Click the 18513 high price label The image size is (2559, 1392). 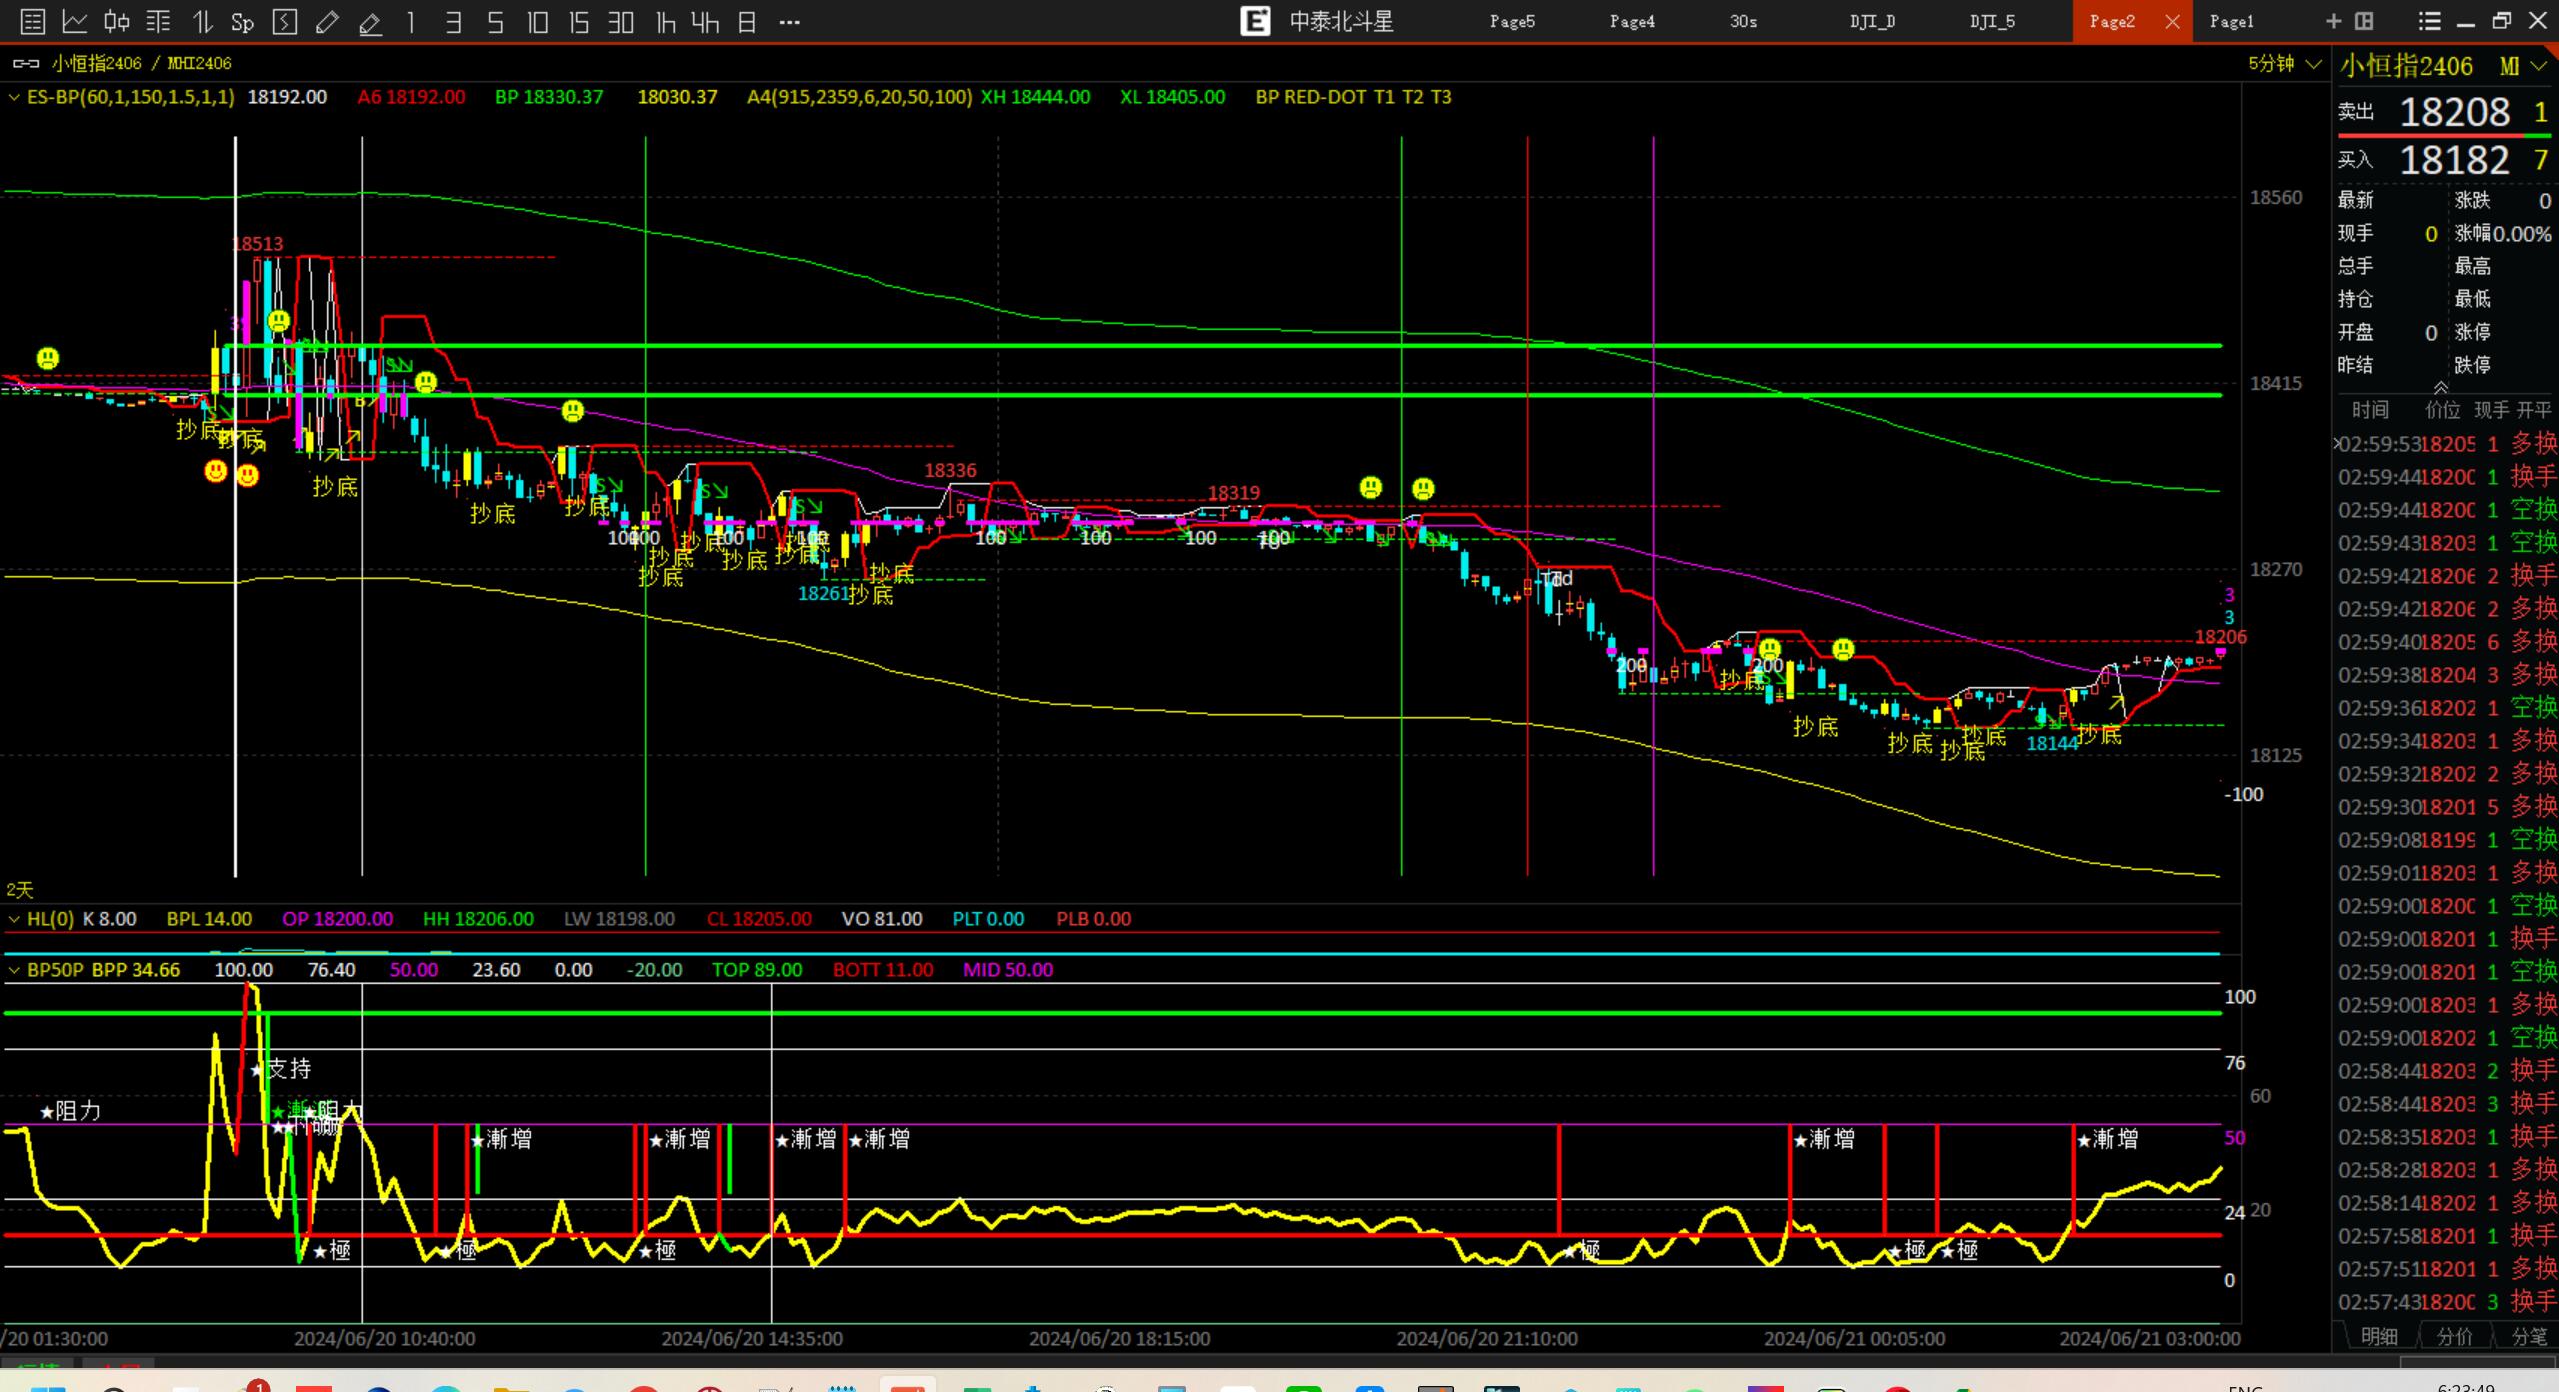257,244
